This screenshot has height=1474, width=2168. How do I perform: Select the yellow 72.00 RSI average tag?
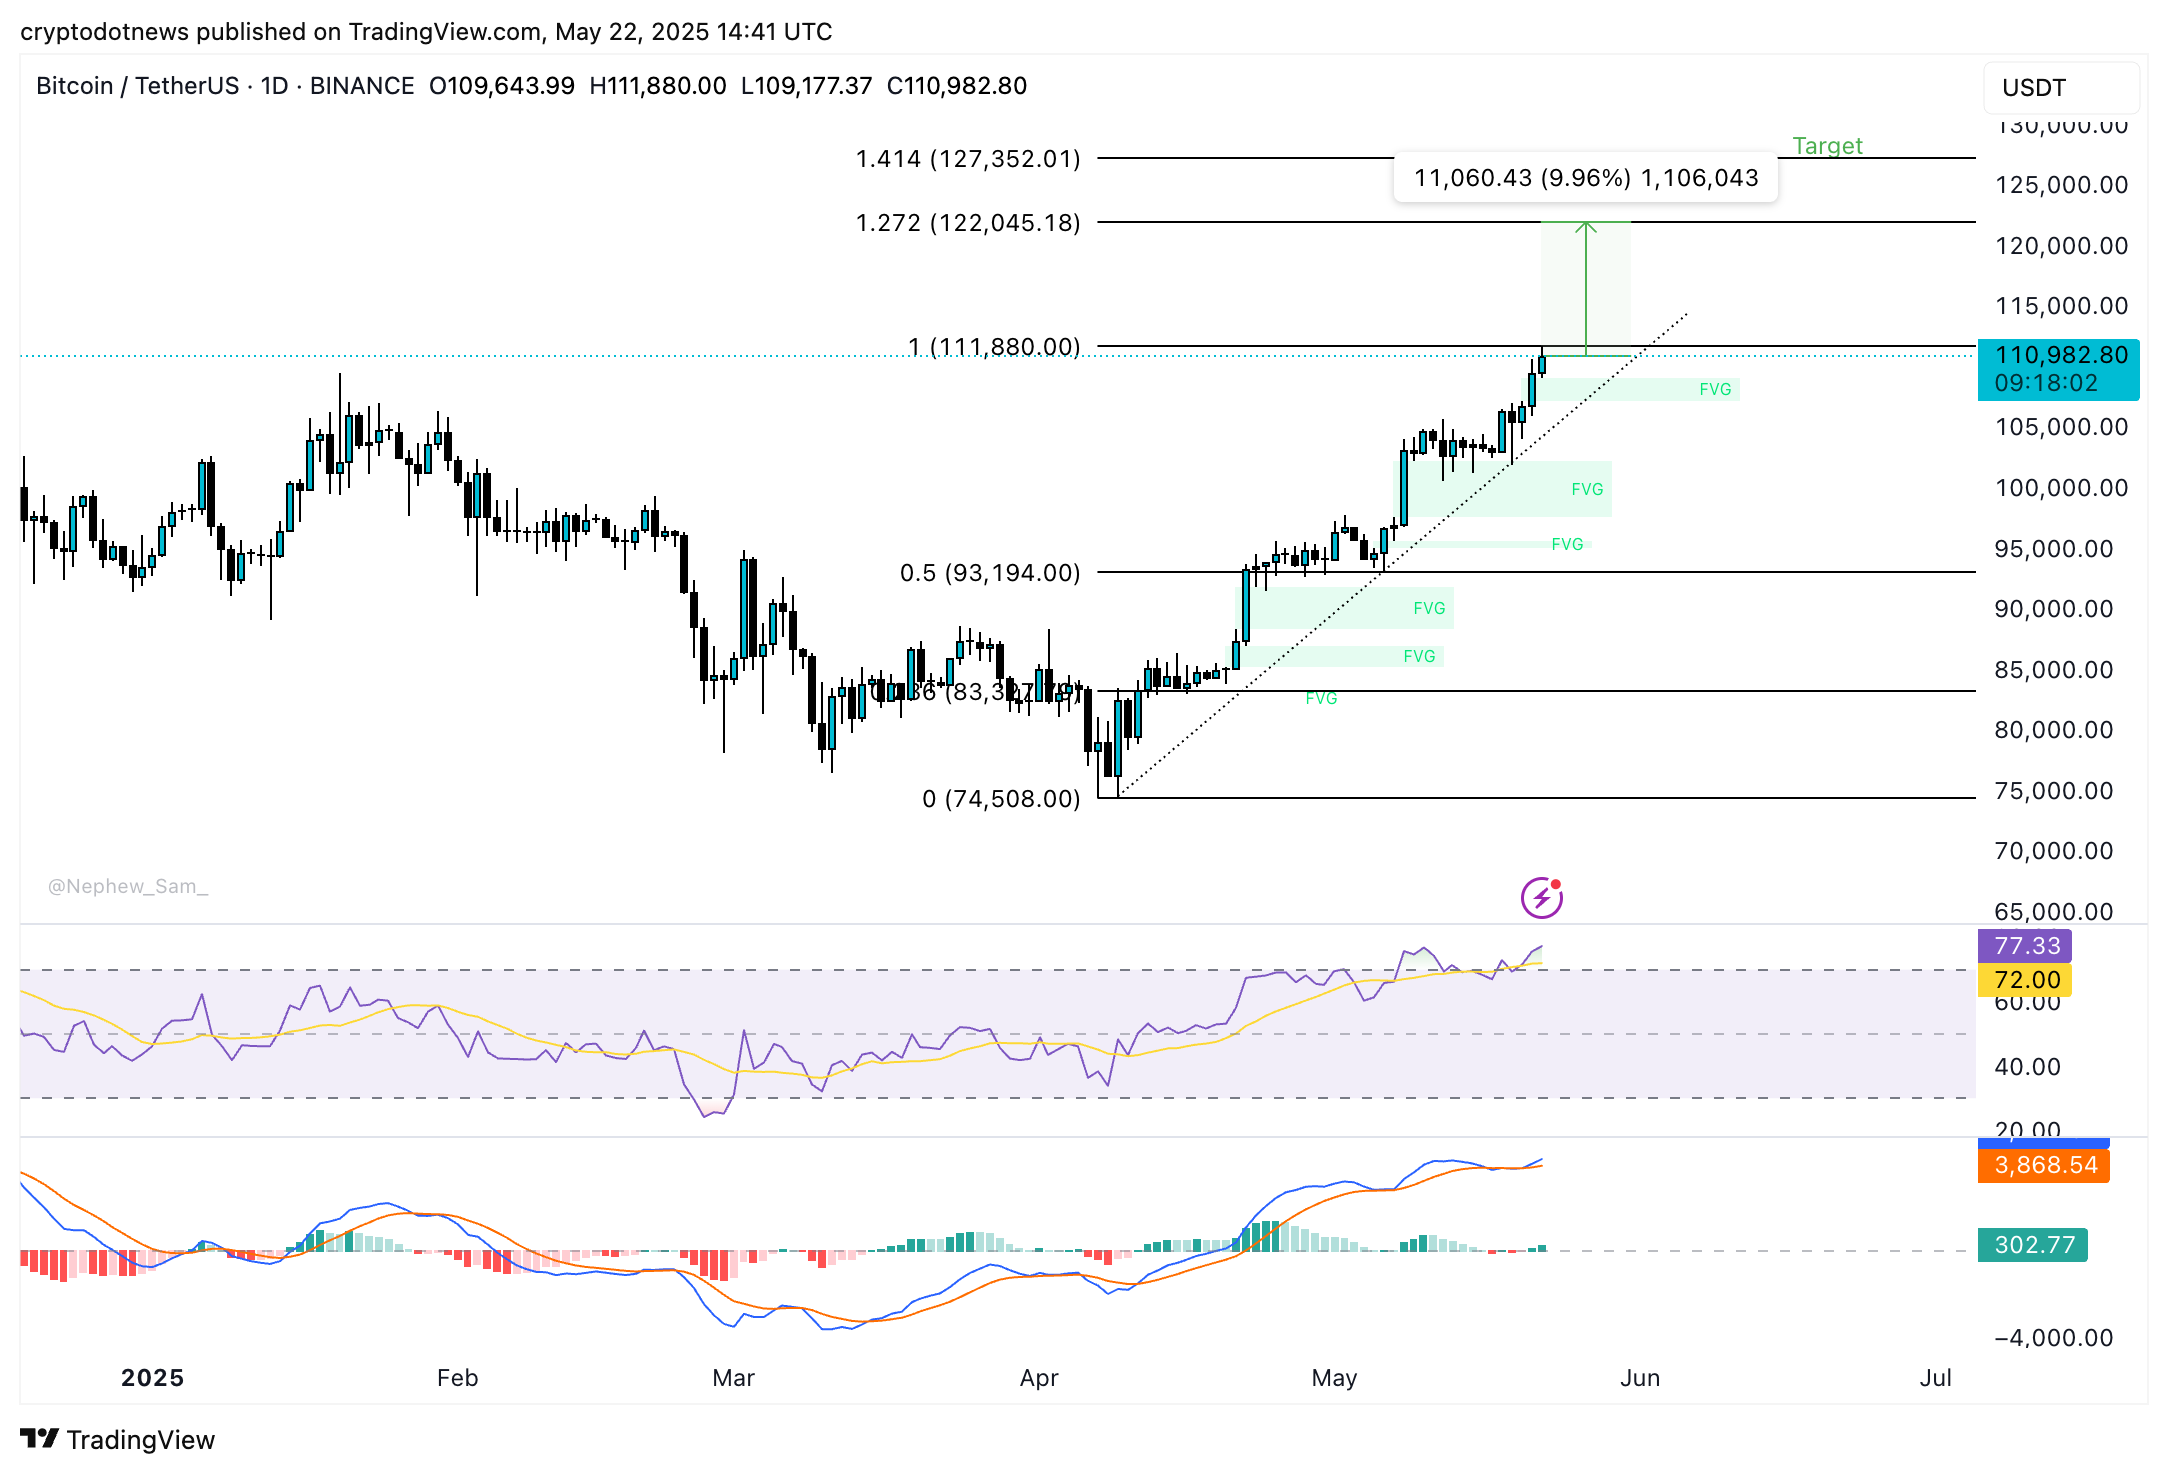2024,980
